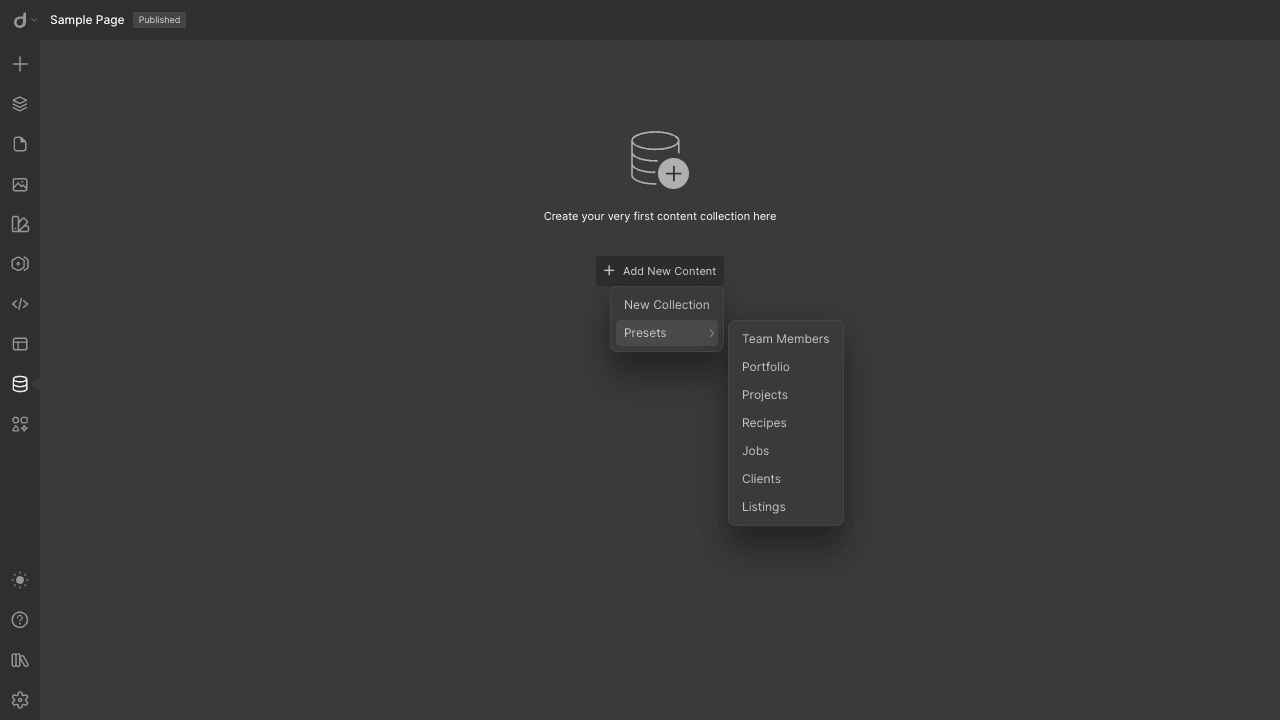Click the app logo in top-left corner
Viewport: 1280px width, 720px height.
(x=20, y=20)
